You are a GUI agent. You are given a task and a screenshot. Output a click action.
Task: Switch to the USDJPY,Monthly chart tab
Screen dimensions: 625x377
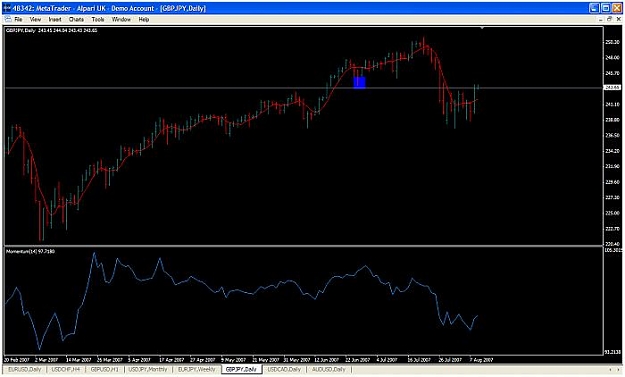coord(147,369)
